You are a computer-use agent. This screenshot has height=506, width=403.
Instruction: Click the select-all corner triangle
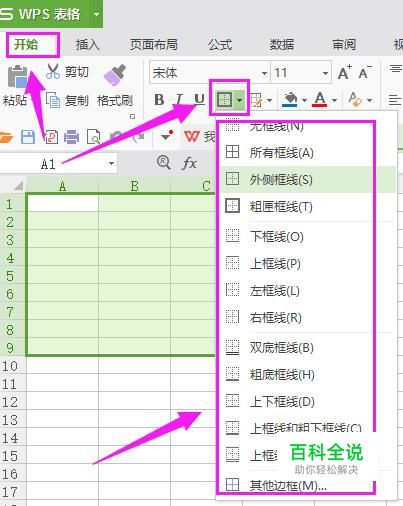pyautogui.click(x=18, y=185)
